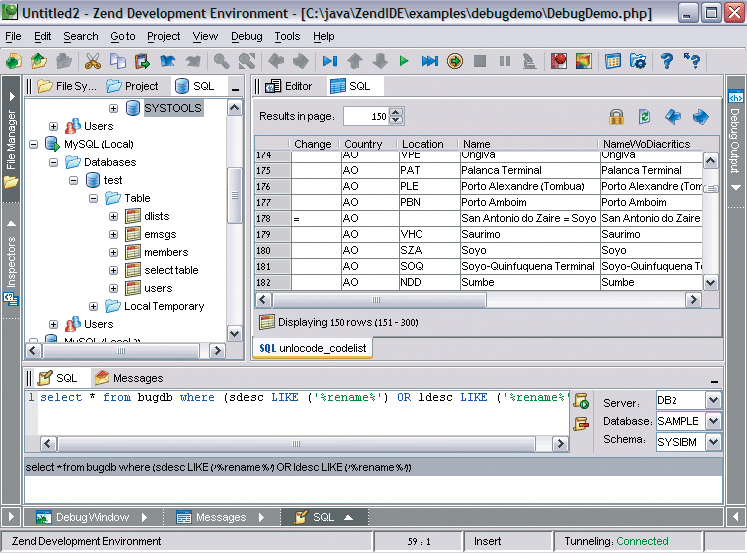Open the File menu
Screen dimensions: 747x553
13,36
